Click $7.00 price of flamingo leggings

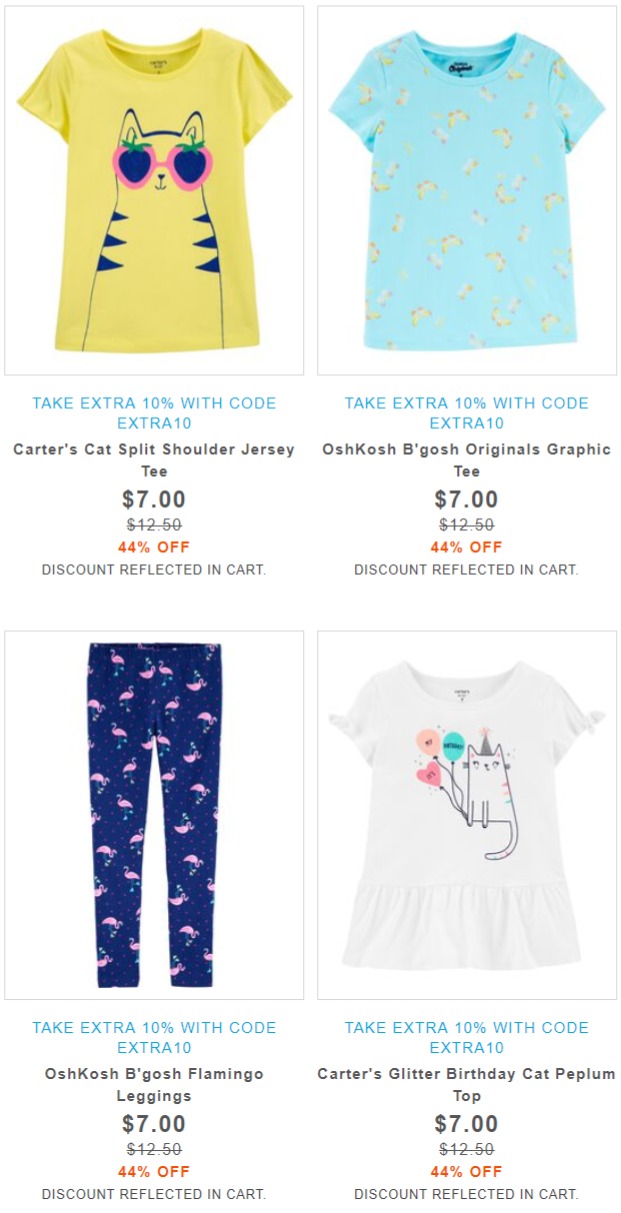tap(154, 1123)
